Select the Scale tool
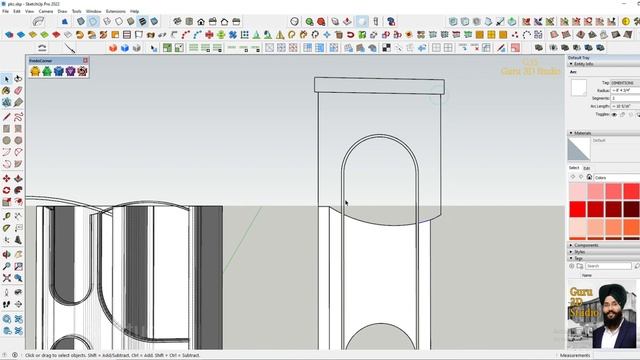Screen dimensions: 640x360 point(7,202)
